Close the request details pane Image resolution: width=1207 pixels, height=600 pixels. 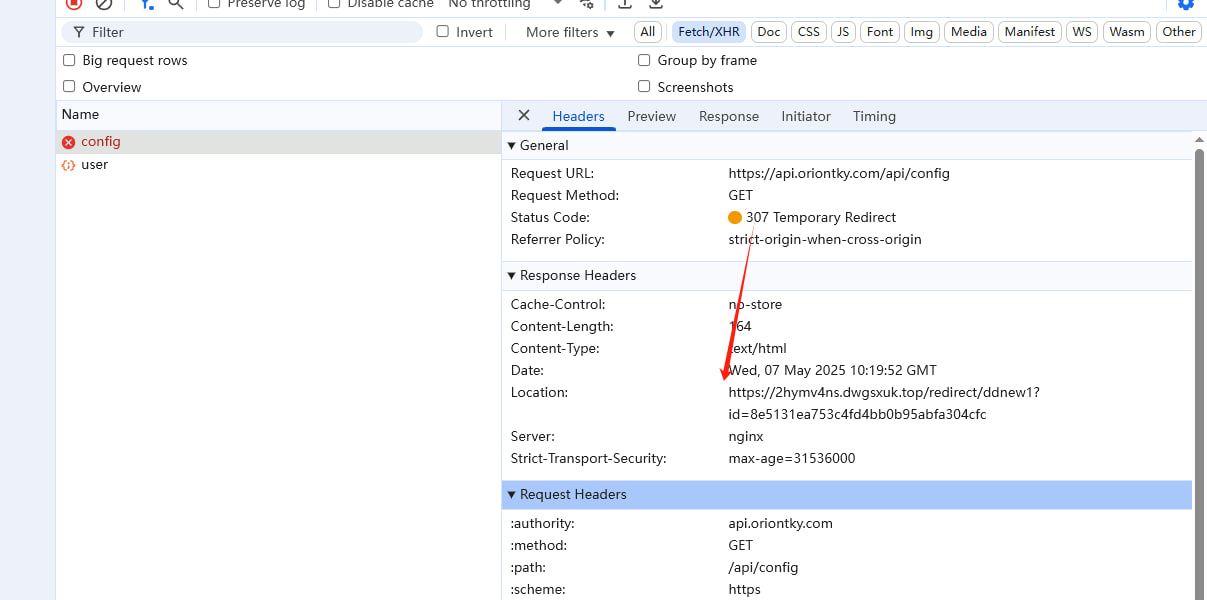524,116
